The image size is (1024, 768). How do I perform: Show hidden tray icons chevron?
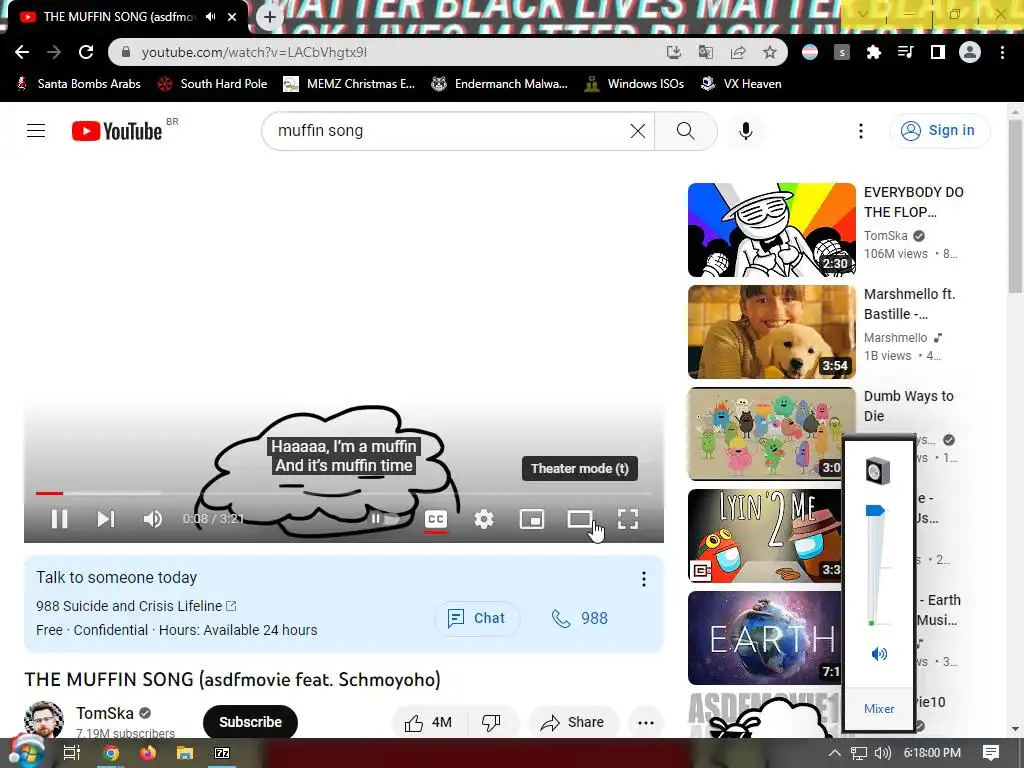[x=835, y=753]
